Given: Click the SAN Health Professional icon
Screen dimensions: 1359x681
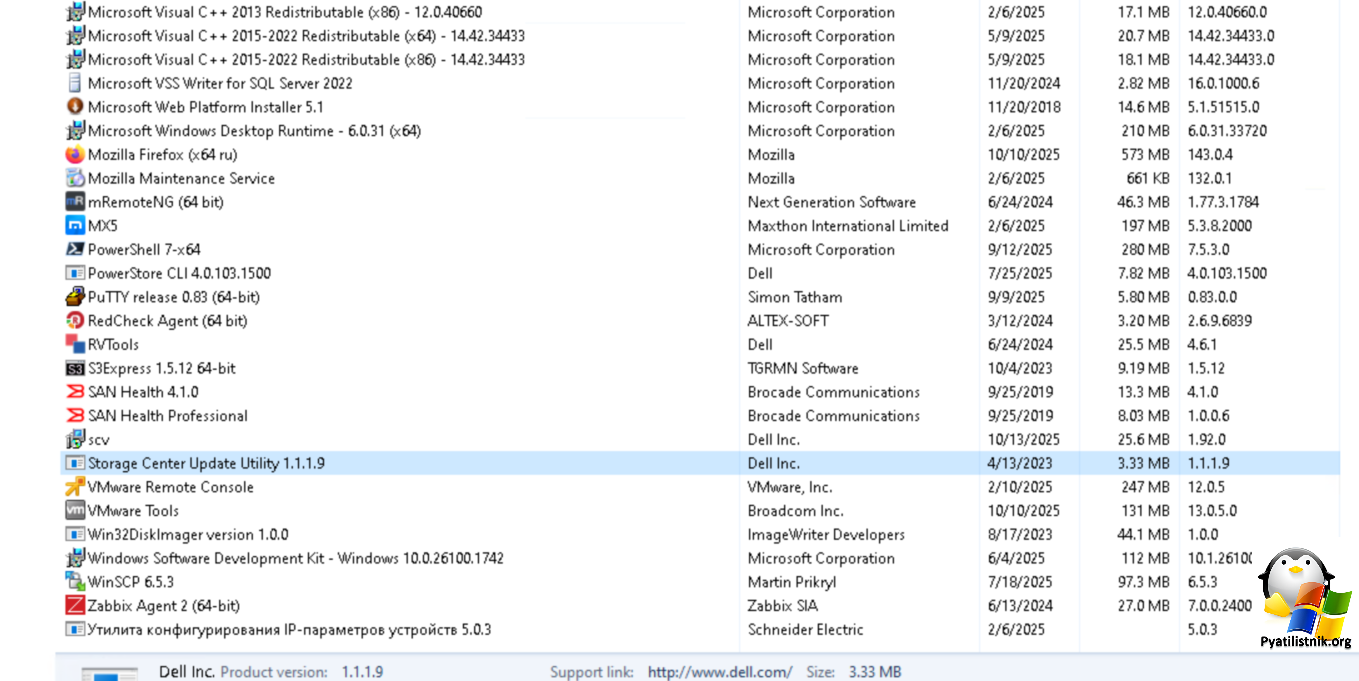Looking at the screenshot, I should (75, 416).
